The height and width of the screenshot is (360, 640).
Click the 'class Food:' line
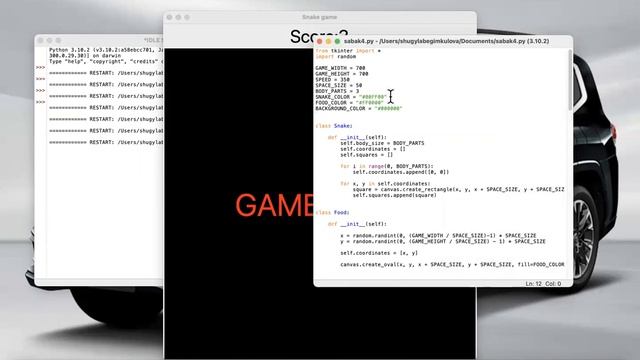tap(332, 213)
